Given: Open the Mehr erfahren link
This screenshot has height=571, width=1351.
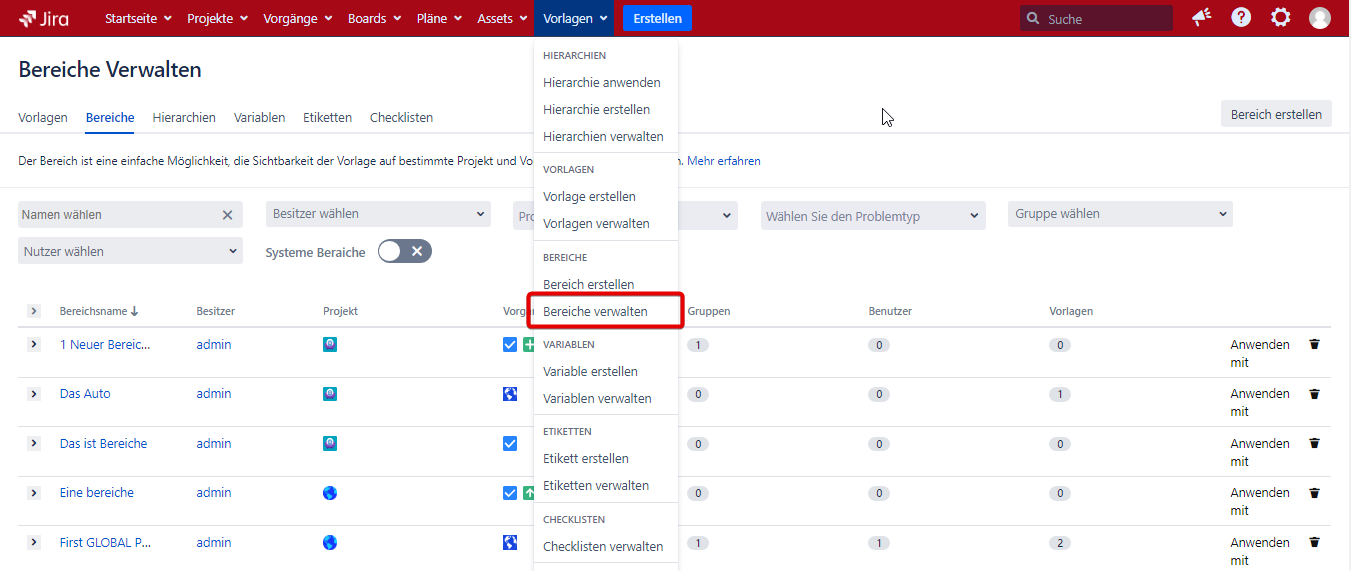Looking at the screenshot, I should pos(723,161).
